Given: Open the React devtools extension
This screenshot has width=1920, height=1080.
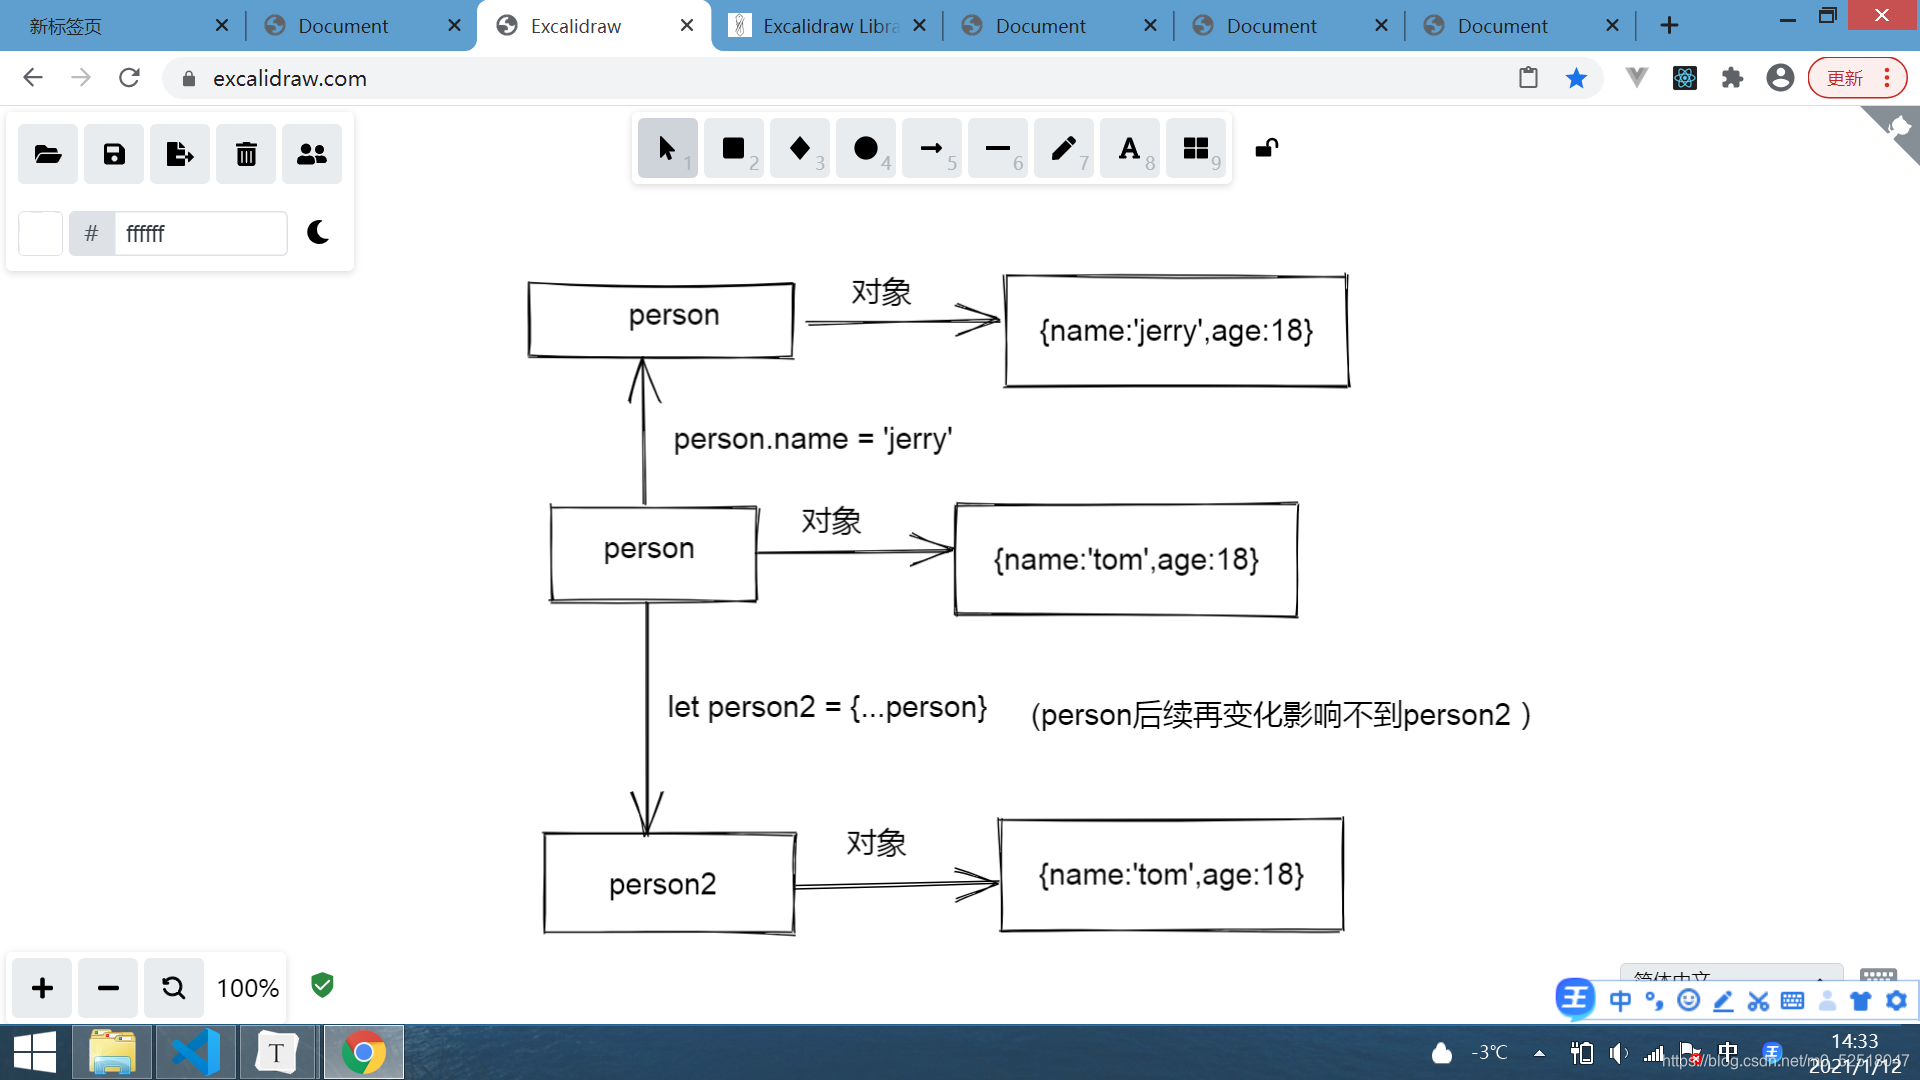Looking at the screenshot, I should pyautogui.click(x=1685, y=78).
